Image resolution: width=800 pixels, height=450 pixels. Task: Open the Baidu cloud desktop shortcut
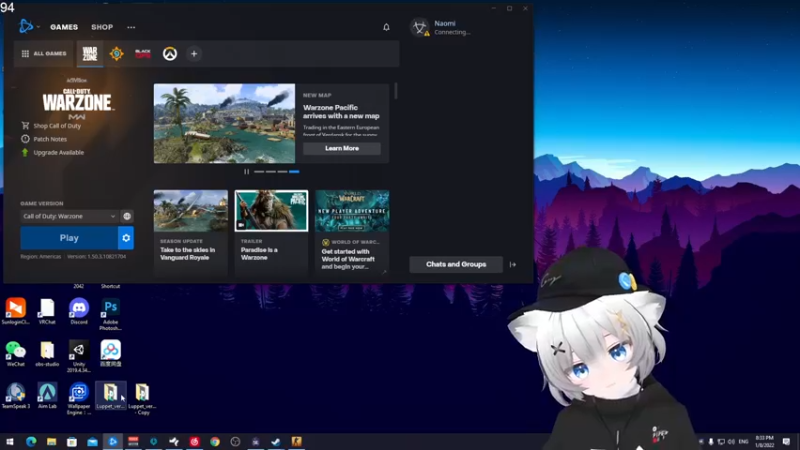point(110,354)
